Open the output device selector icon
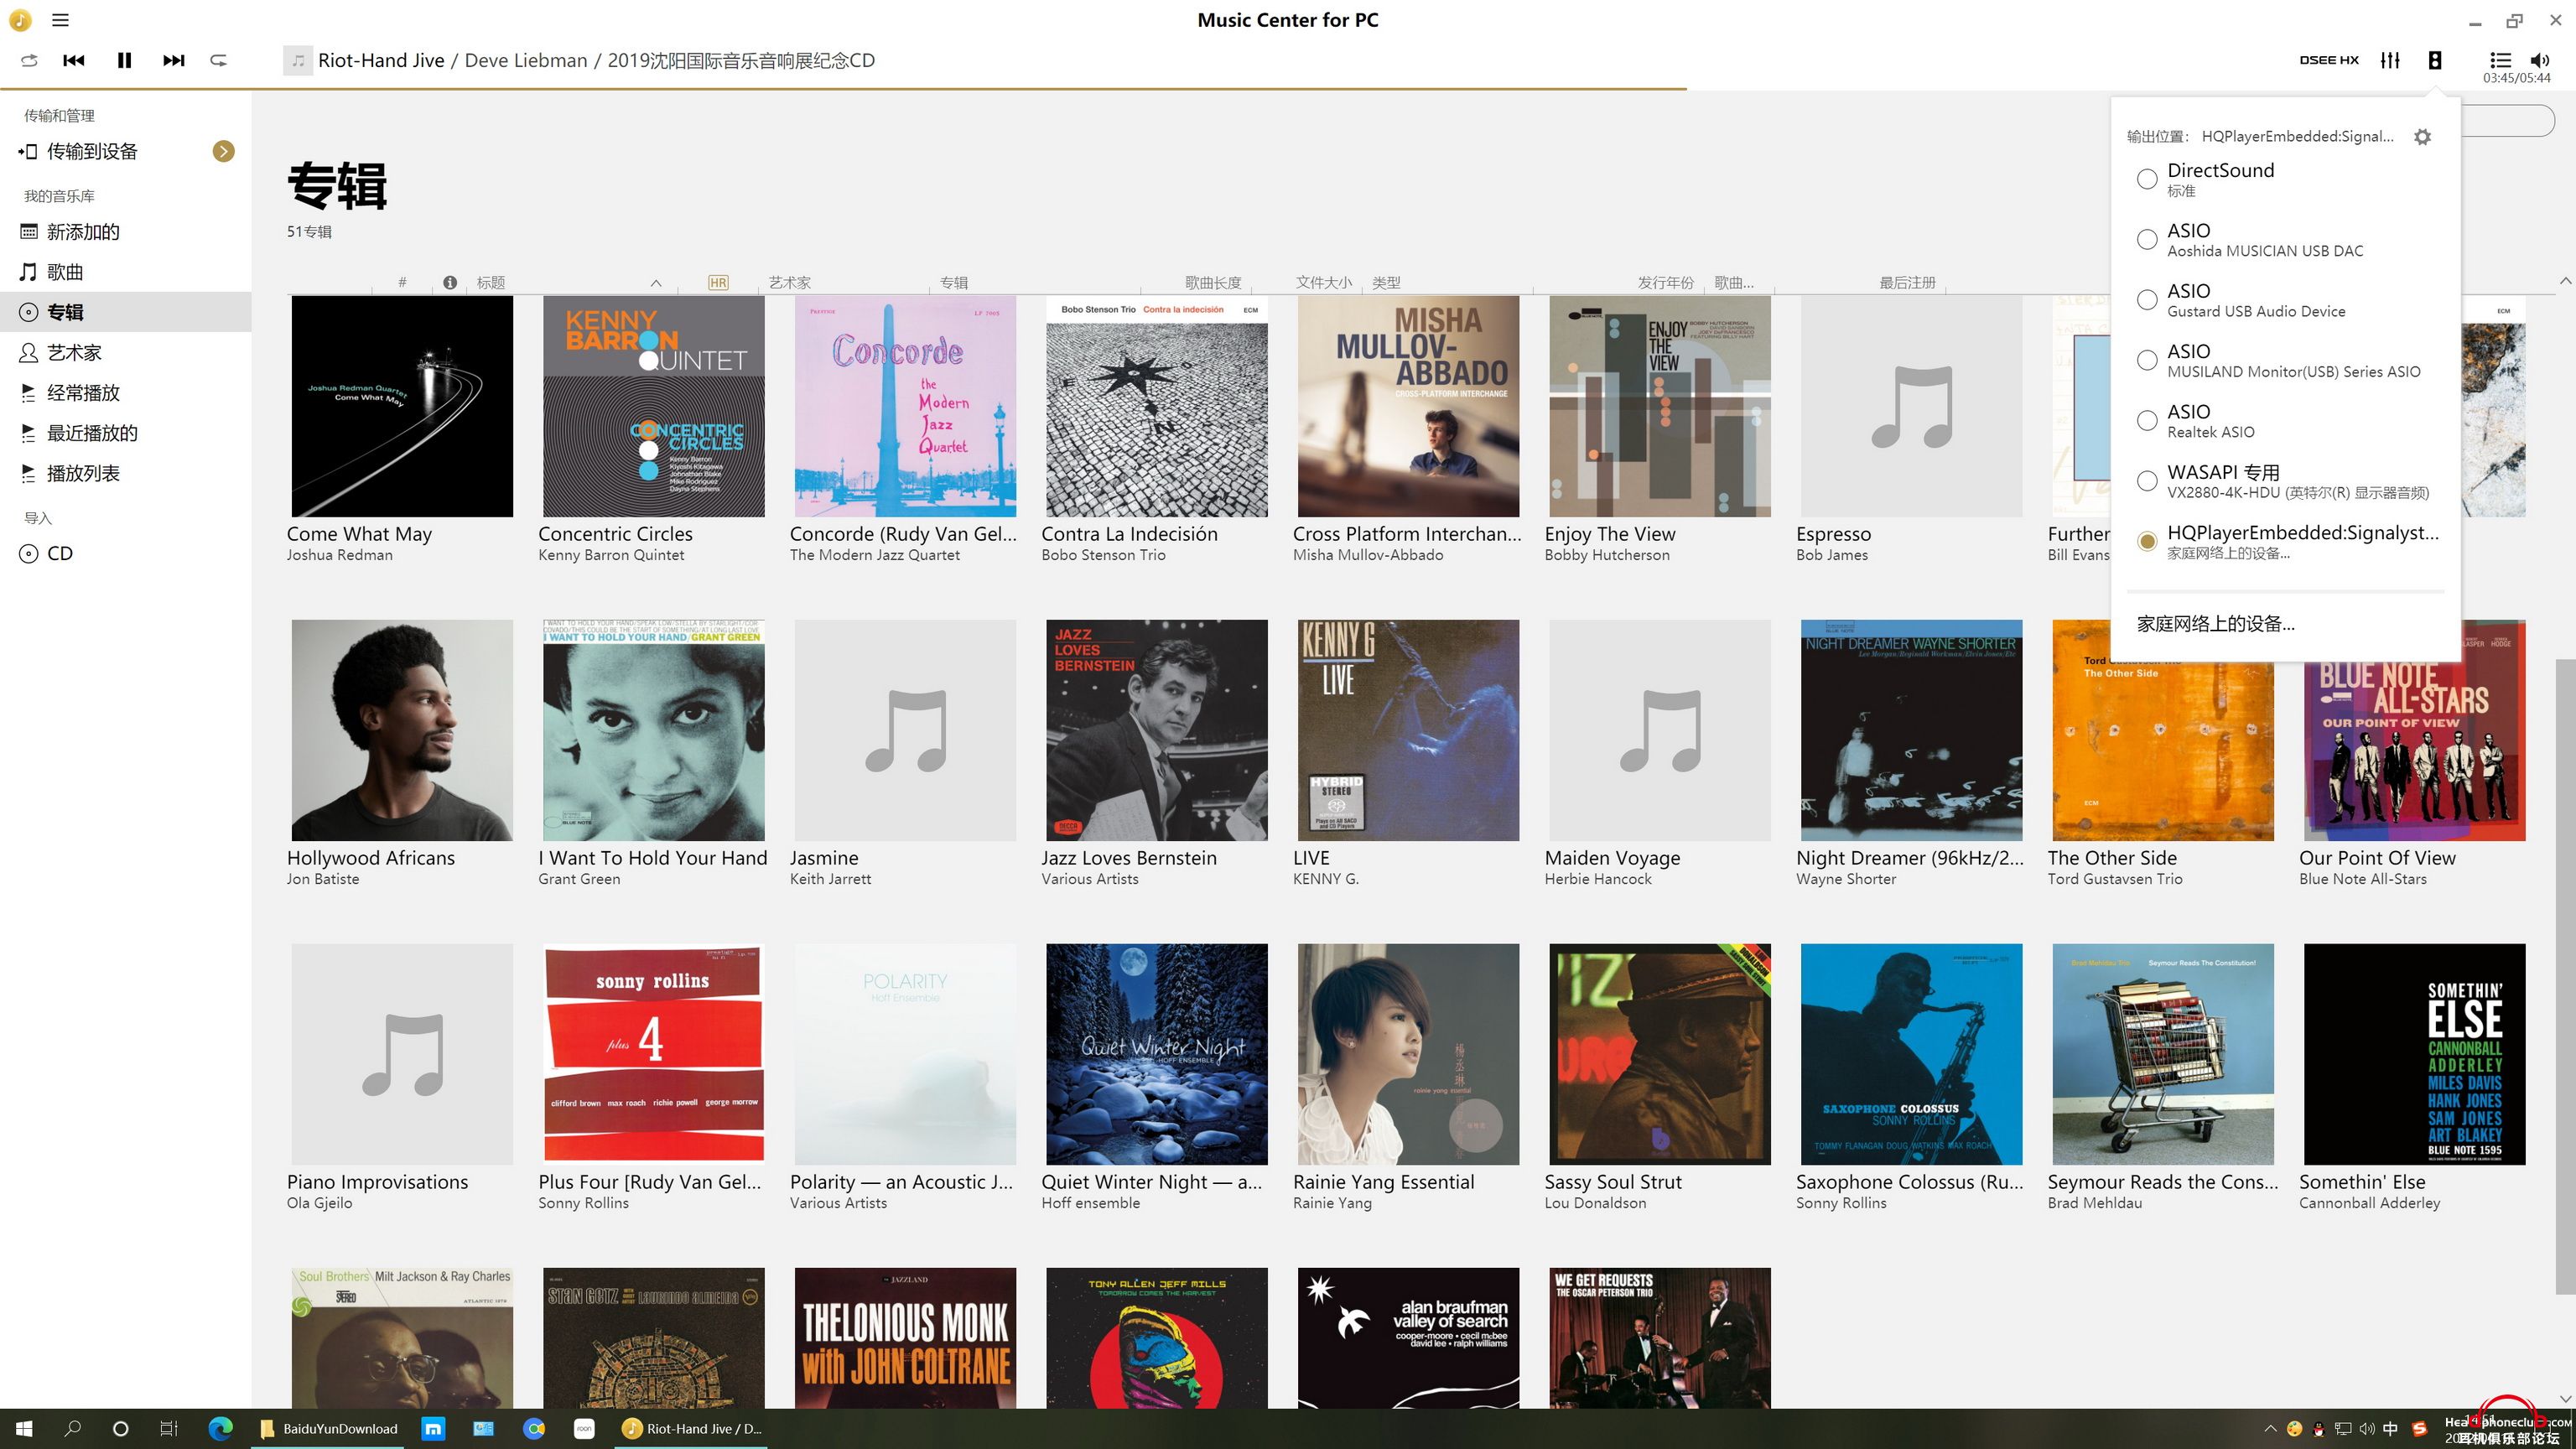The image size is (2576, 1449). [x=2435, y=60]
